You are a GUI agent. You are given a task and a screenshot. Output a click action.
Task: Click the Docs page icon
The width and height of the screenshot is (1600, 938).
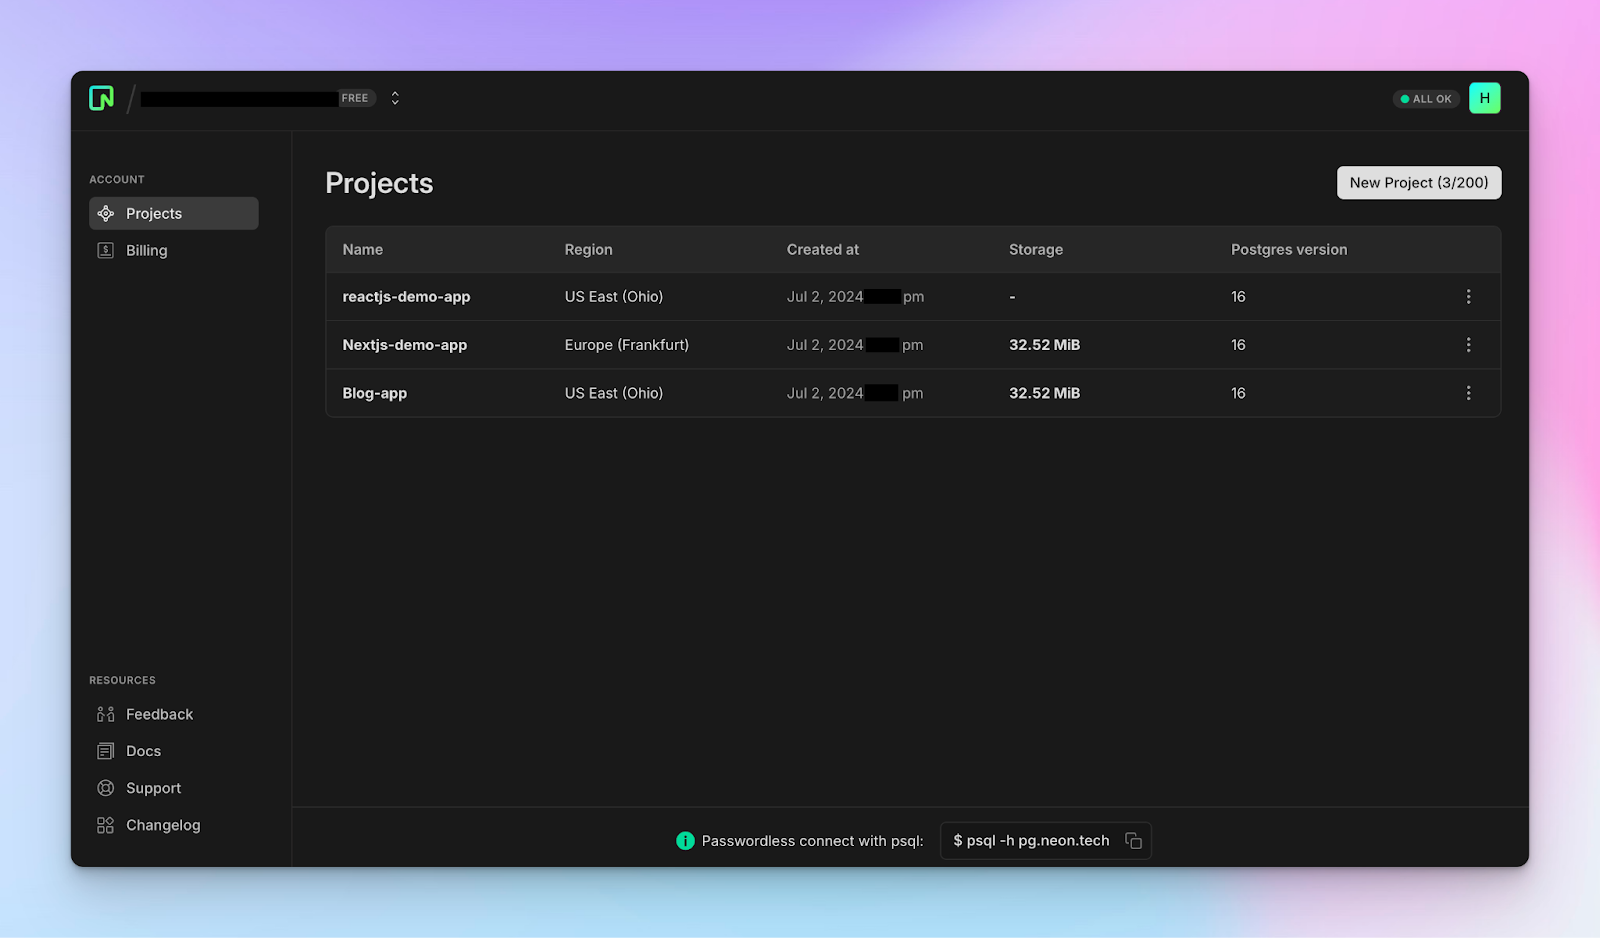click(106, 751)
